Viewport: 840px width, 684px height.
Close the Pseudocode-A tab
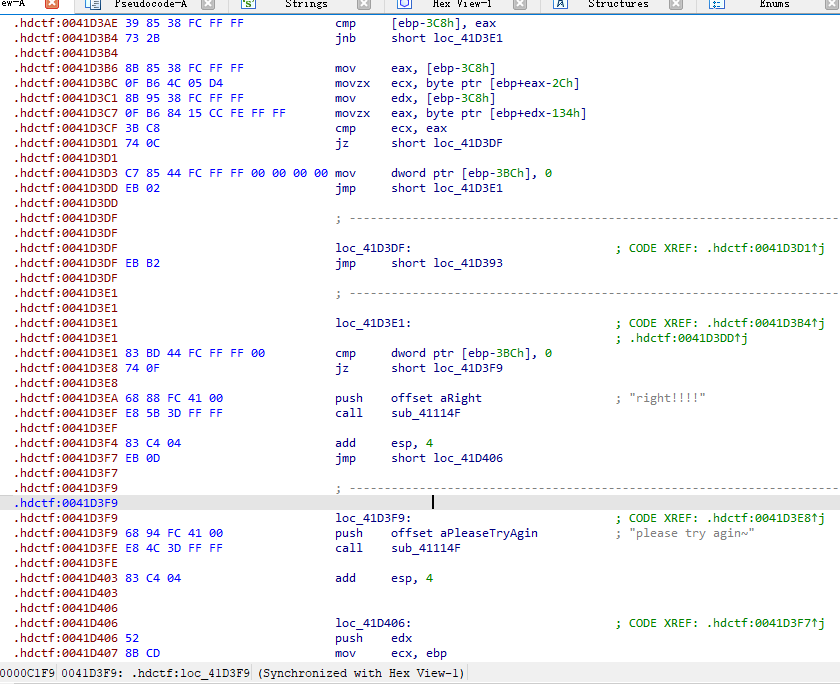(208, 4)
